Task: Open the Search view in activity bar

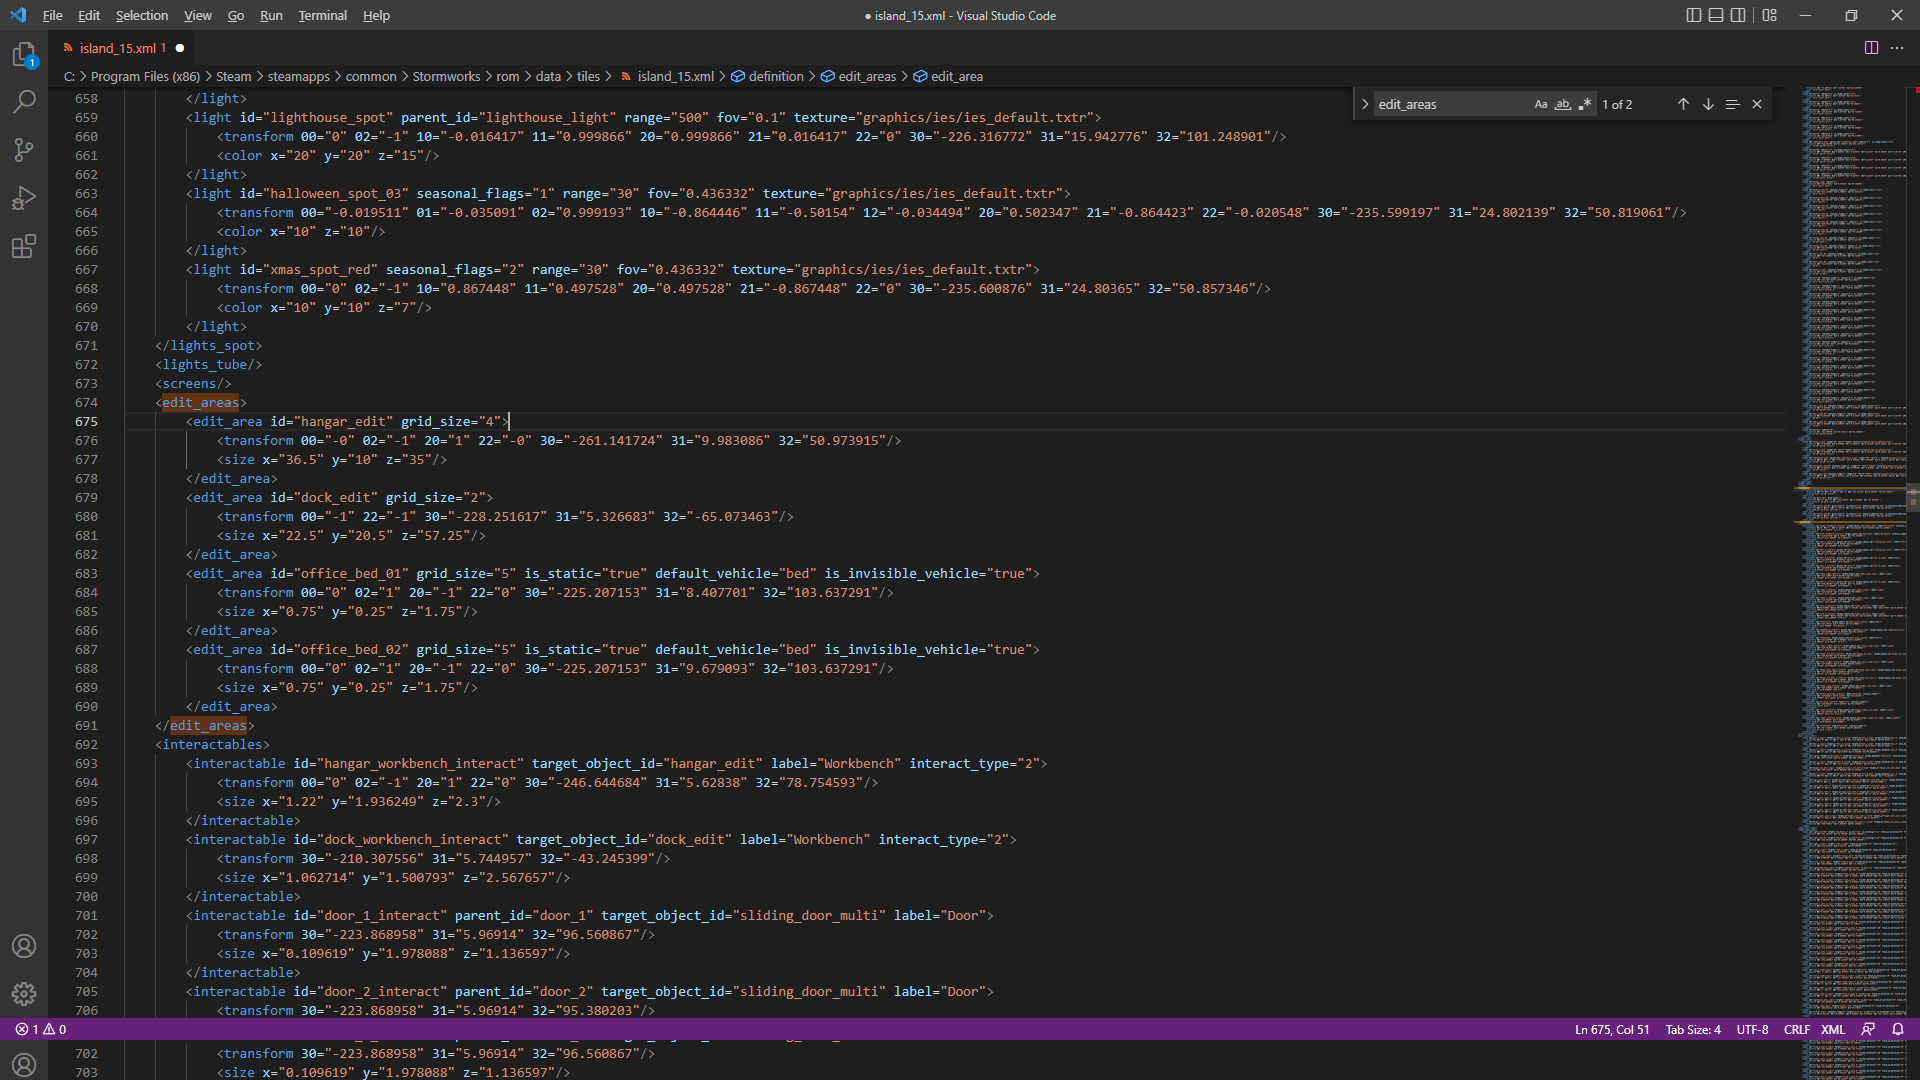Action: (24, 102)
